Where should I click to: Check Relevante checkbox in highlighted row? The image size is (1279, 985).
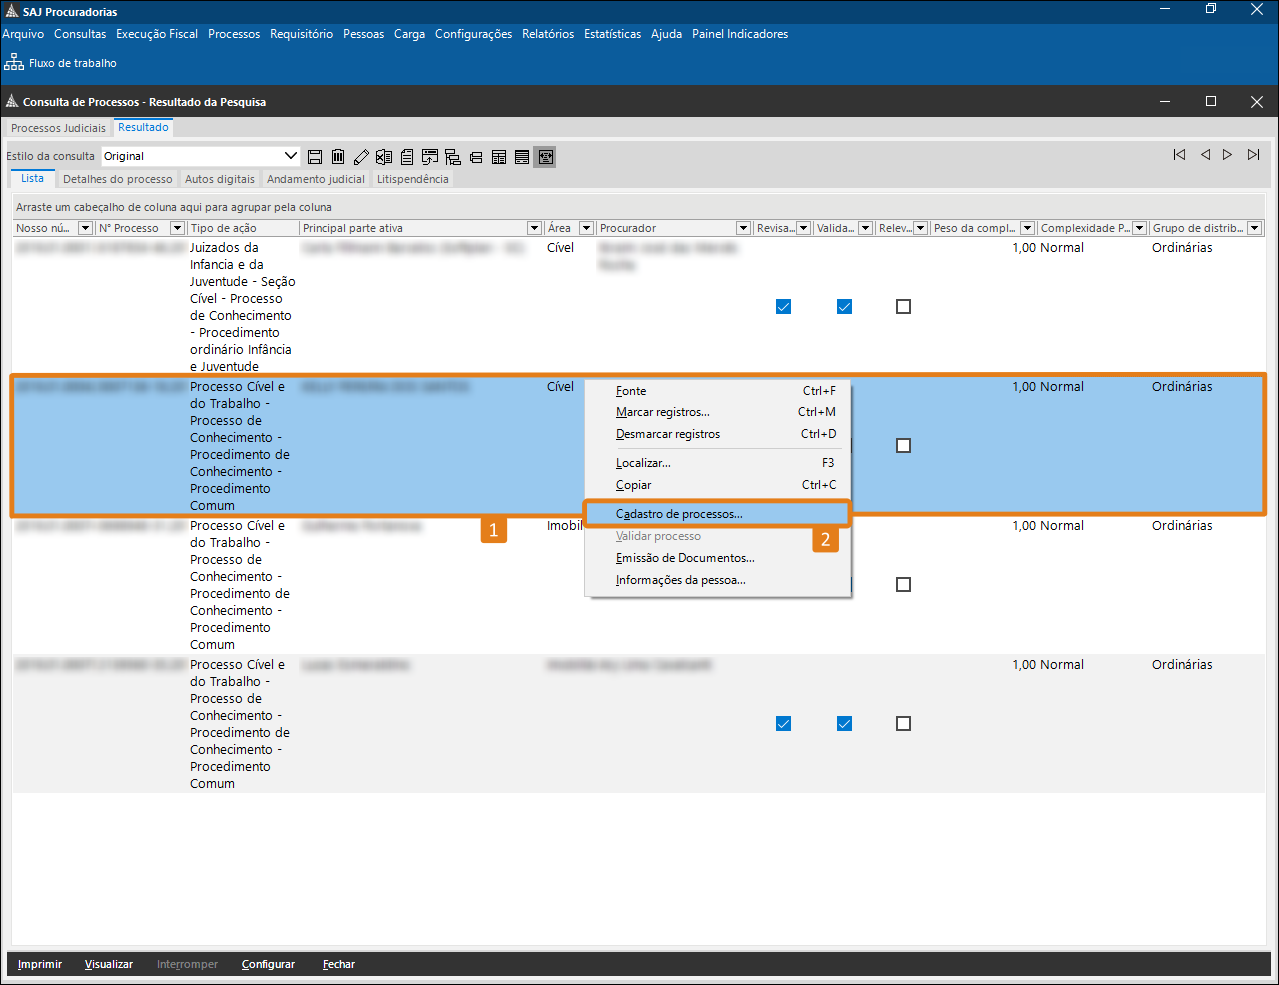click(903, 446)
